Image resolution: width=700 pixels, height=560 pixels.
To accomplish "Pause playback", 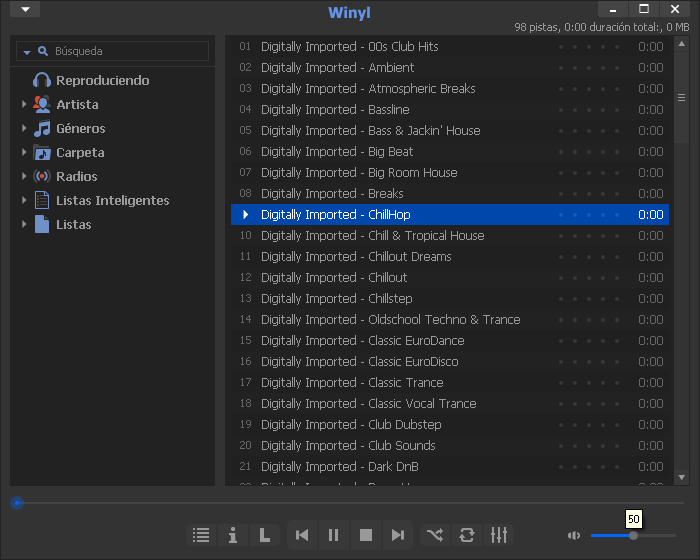I will click(333, 535).
